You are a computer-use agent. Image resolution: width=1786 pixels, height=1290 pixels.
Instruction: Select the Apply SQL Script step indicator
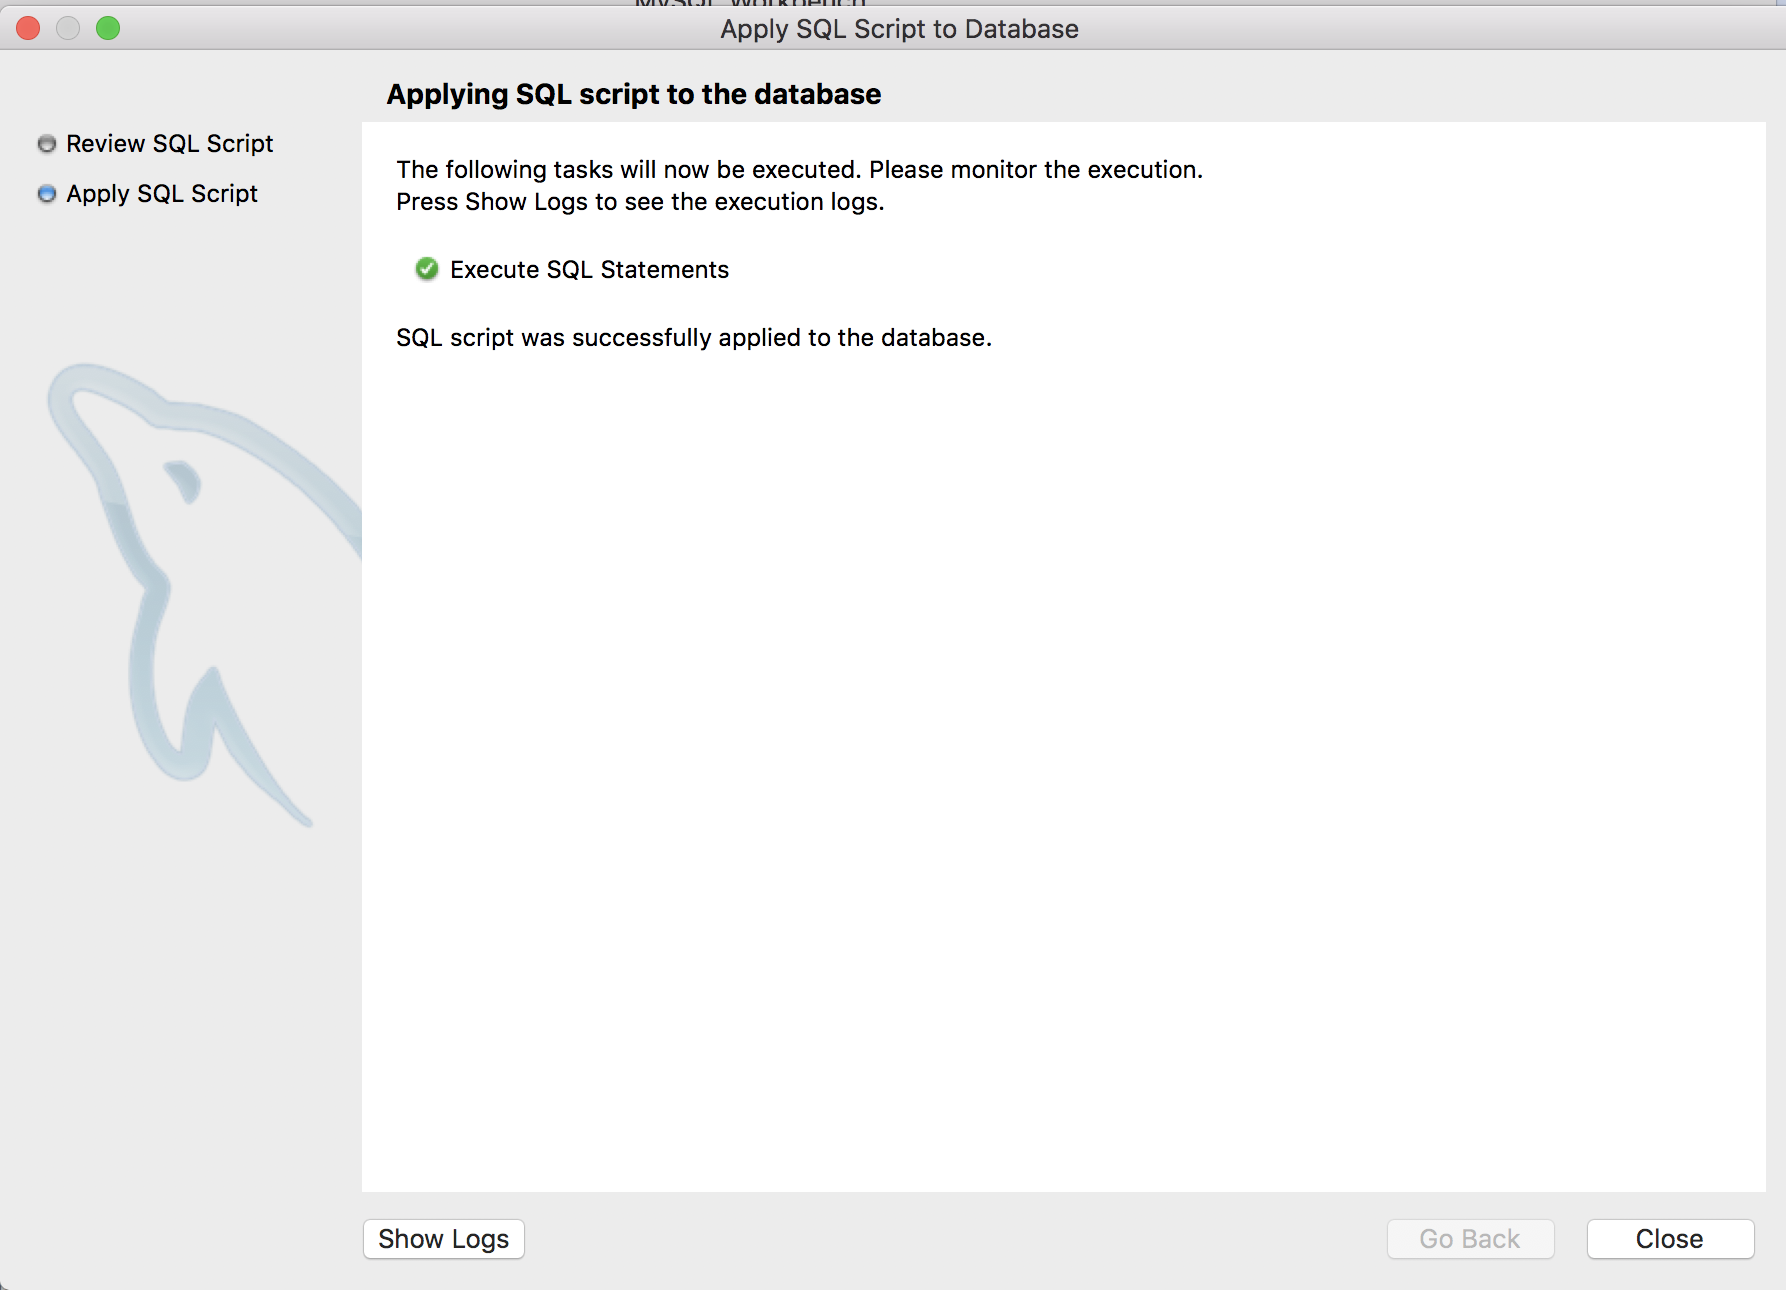46,194
